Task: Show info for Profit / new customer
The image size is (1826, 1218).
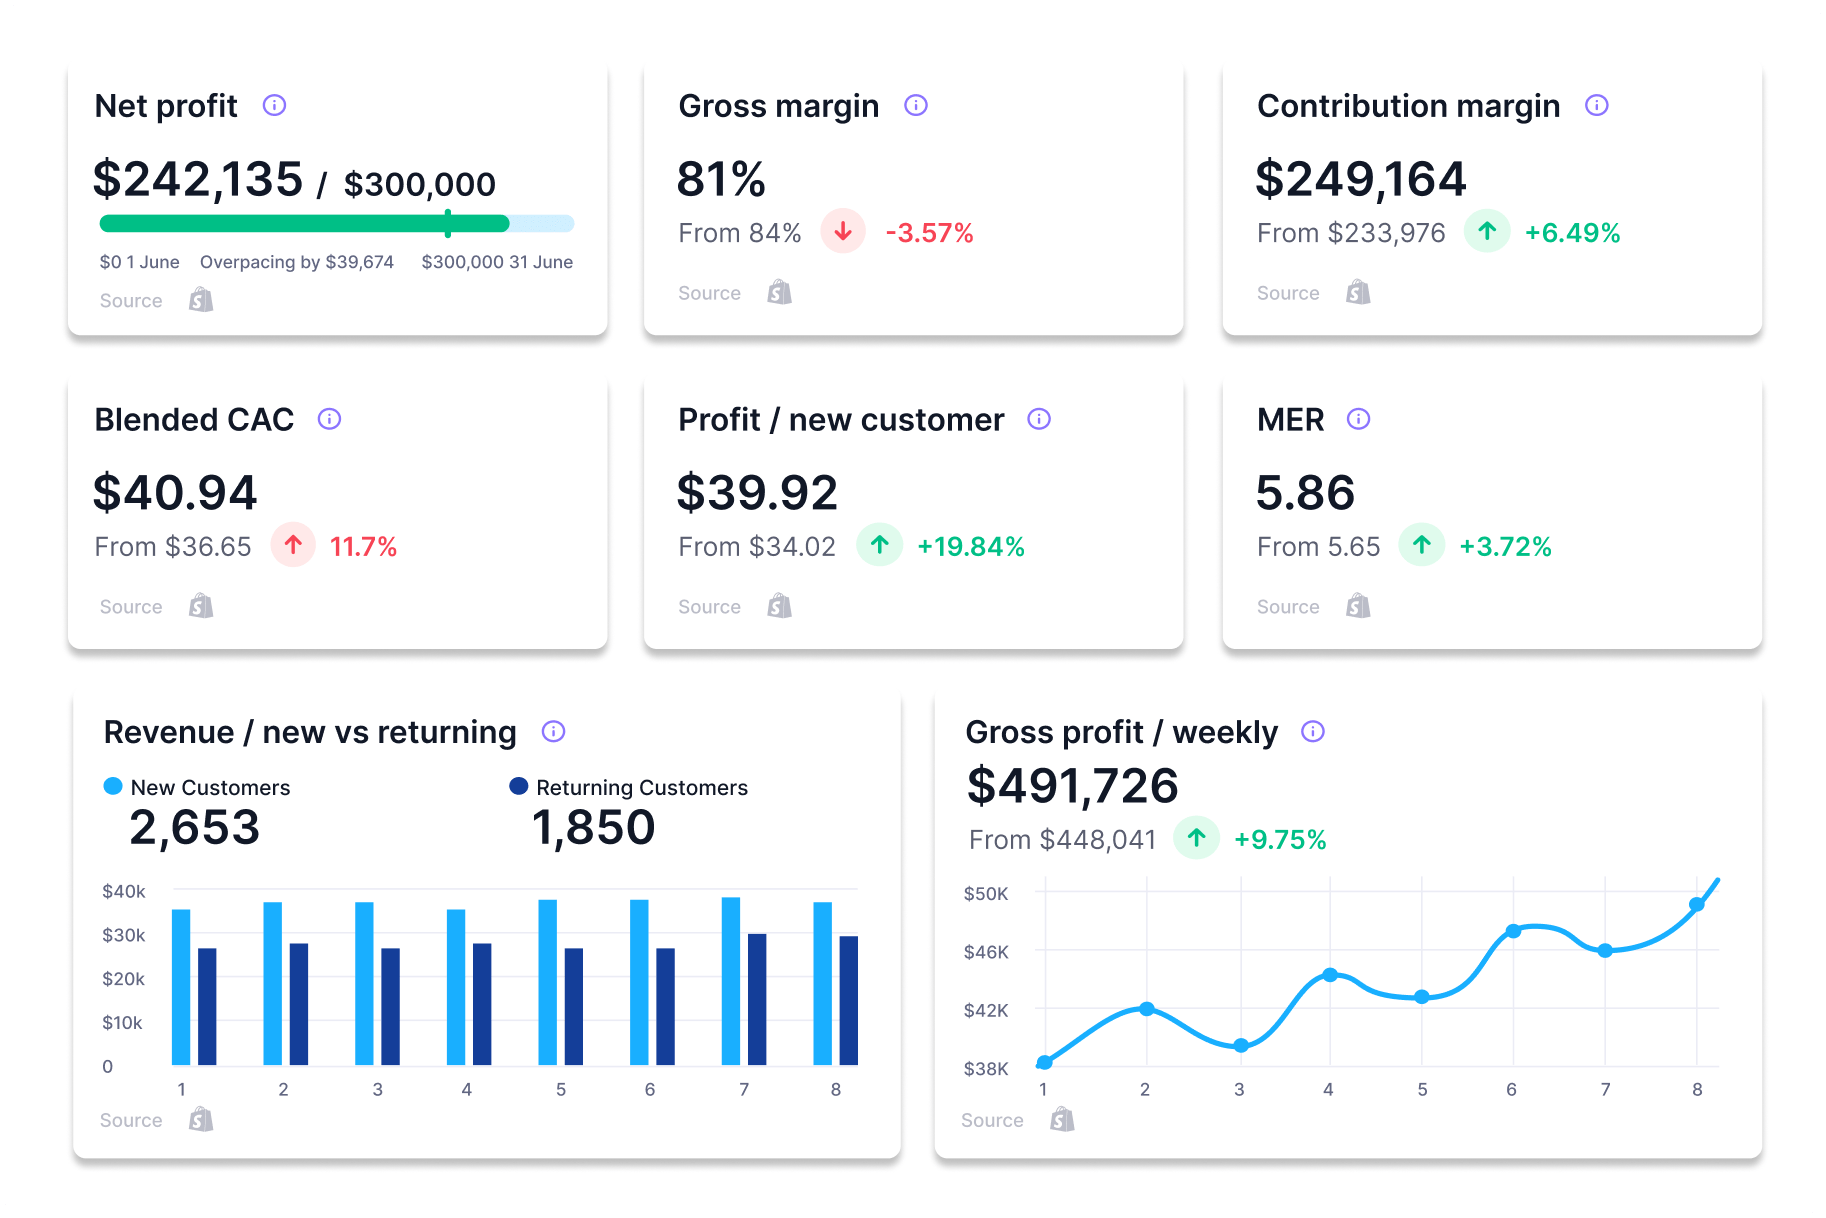Action: point(1039,419)
